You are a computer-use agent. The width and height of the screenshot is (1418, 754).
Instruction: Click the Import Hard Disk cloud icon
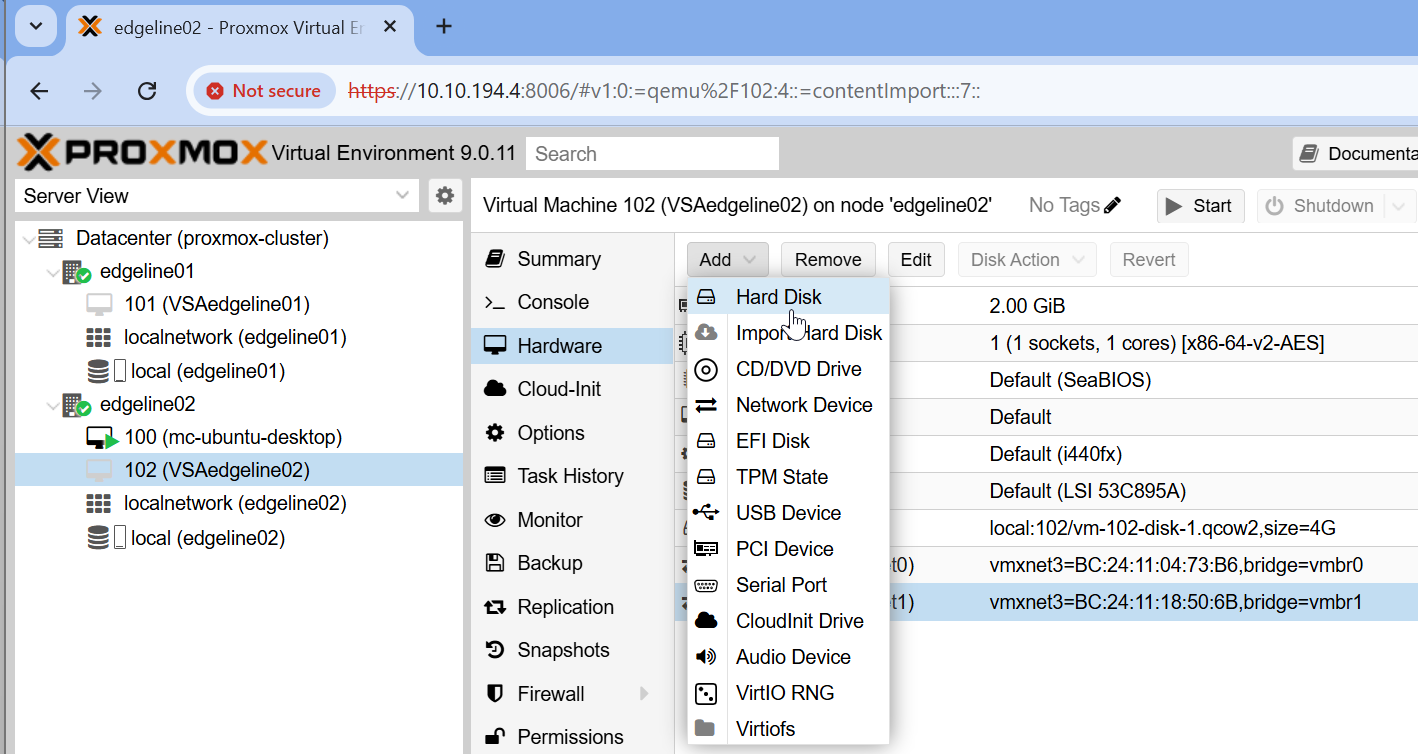[x=706, y=333]
